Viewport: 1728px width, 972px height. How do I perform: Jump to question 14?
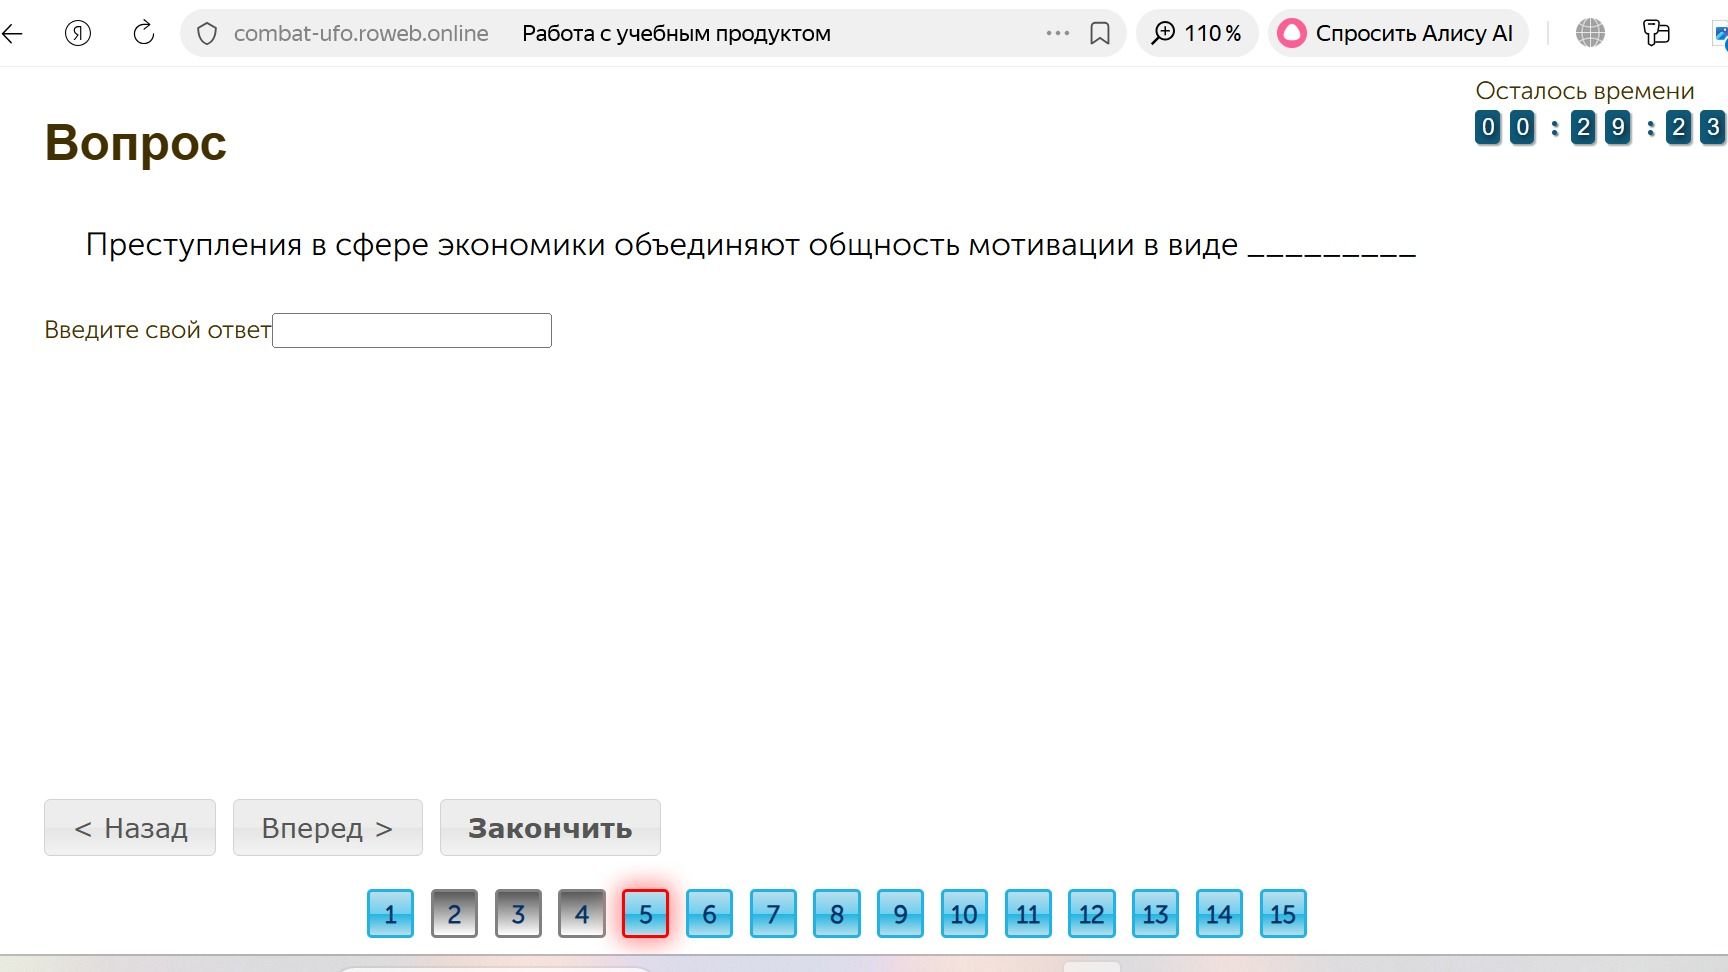[1219, 914]
